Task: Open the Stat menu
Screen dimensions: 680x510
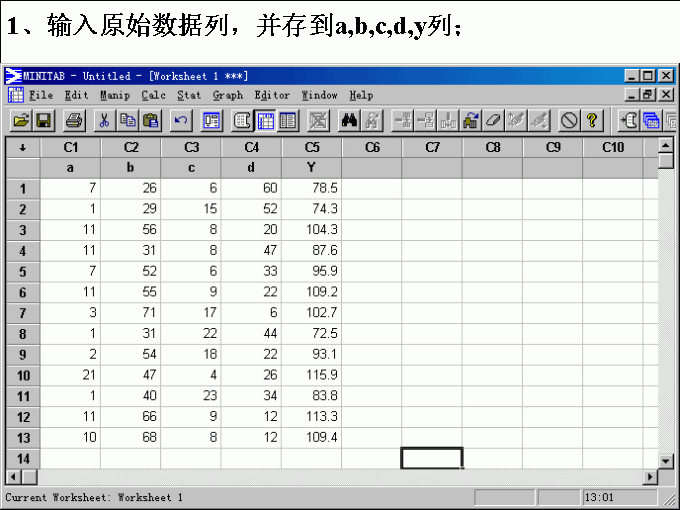Action: click(189, 95)
